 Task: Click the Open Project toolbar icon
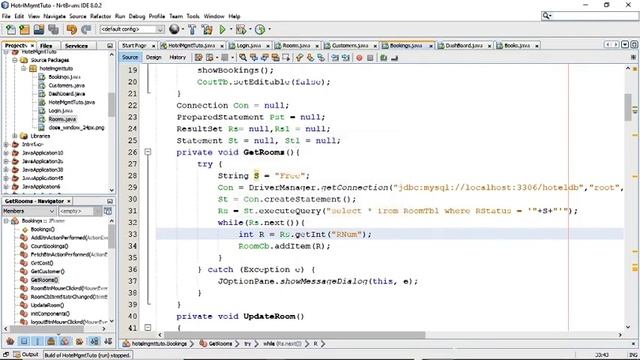point(39,29)
